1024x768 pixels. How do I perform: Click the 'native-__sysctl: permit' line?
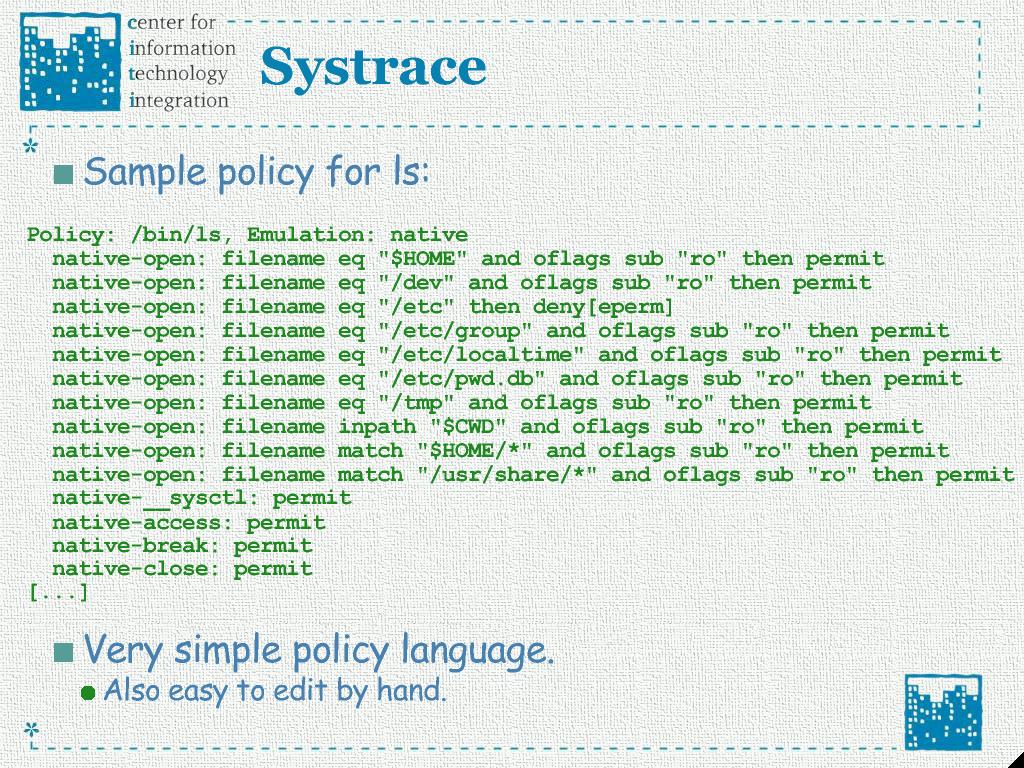click(201, 498)
